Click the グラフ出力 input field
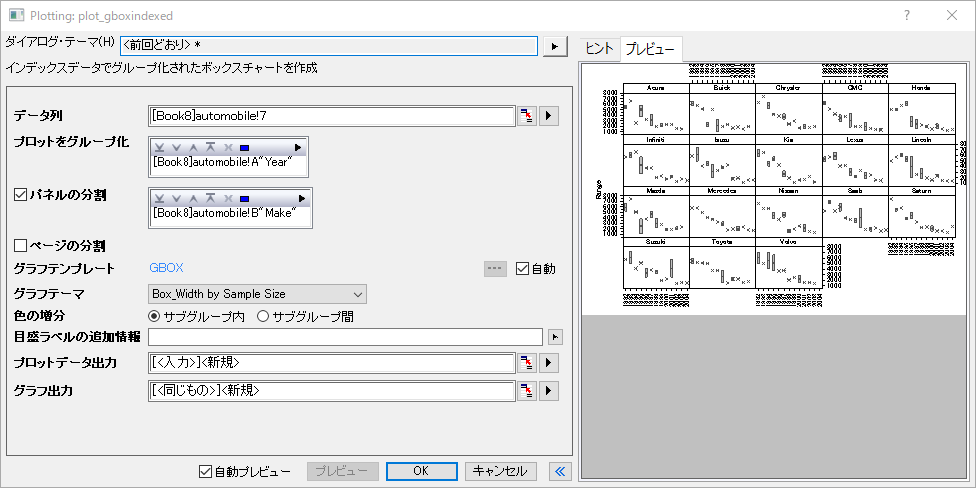 point(332,391)
